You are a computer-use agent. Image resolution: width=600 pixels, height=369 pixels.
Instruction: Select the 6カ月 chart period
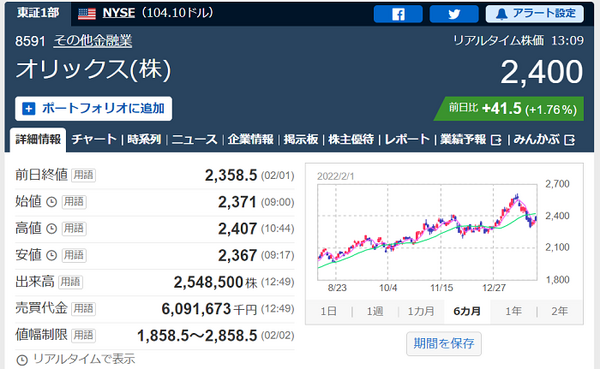click(x=467, y=311)
